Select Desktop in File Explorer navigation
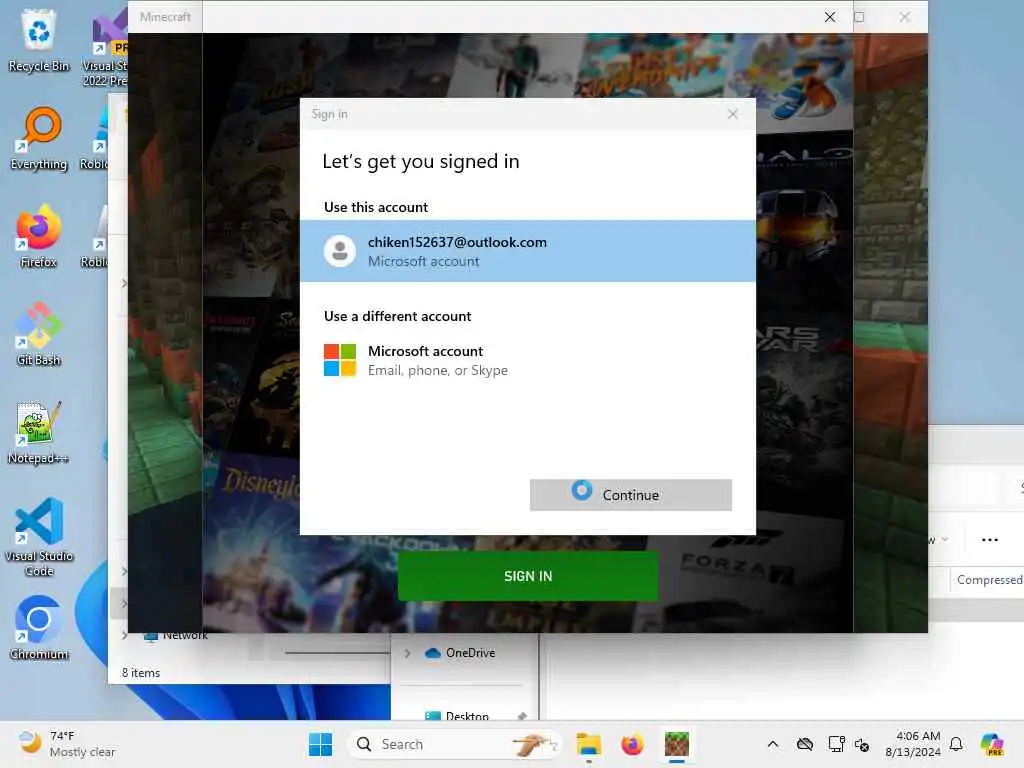Screen dimensions: 1024x768 point(456,716)
